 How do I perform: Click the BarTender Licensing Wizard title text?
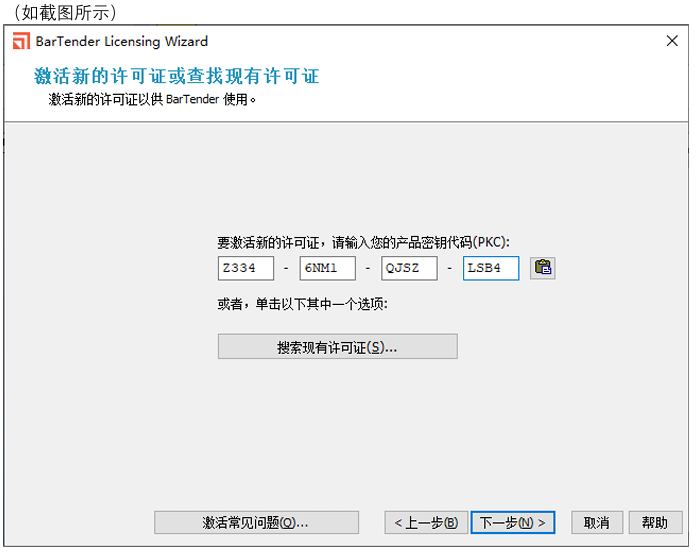tap(122, 41)
